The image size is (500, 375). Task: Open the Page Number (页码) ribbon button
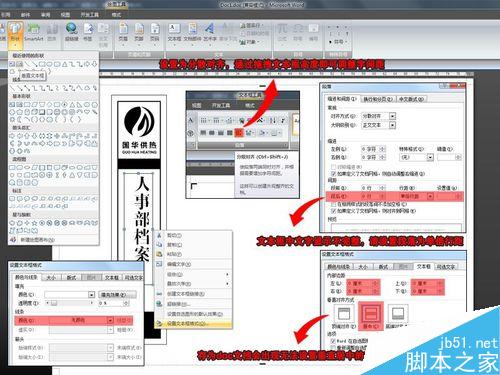[154, 33]
